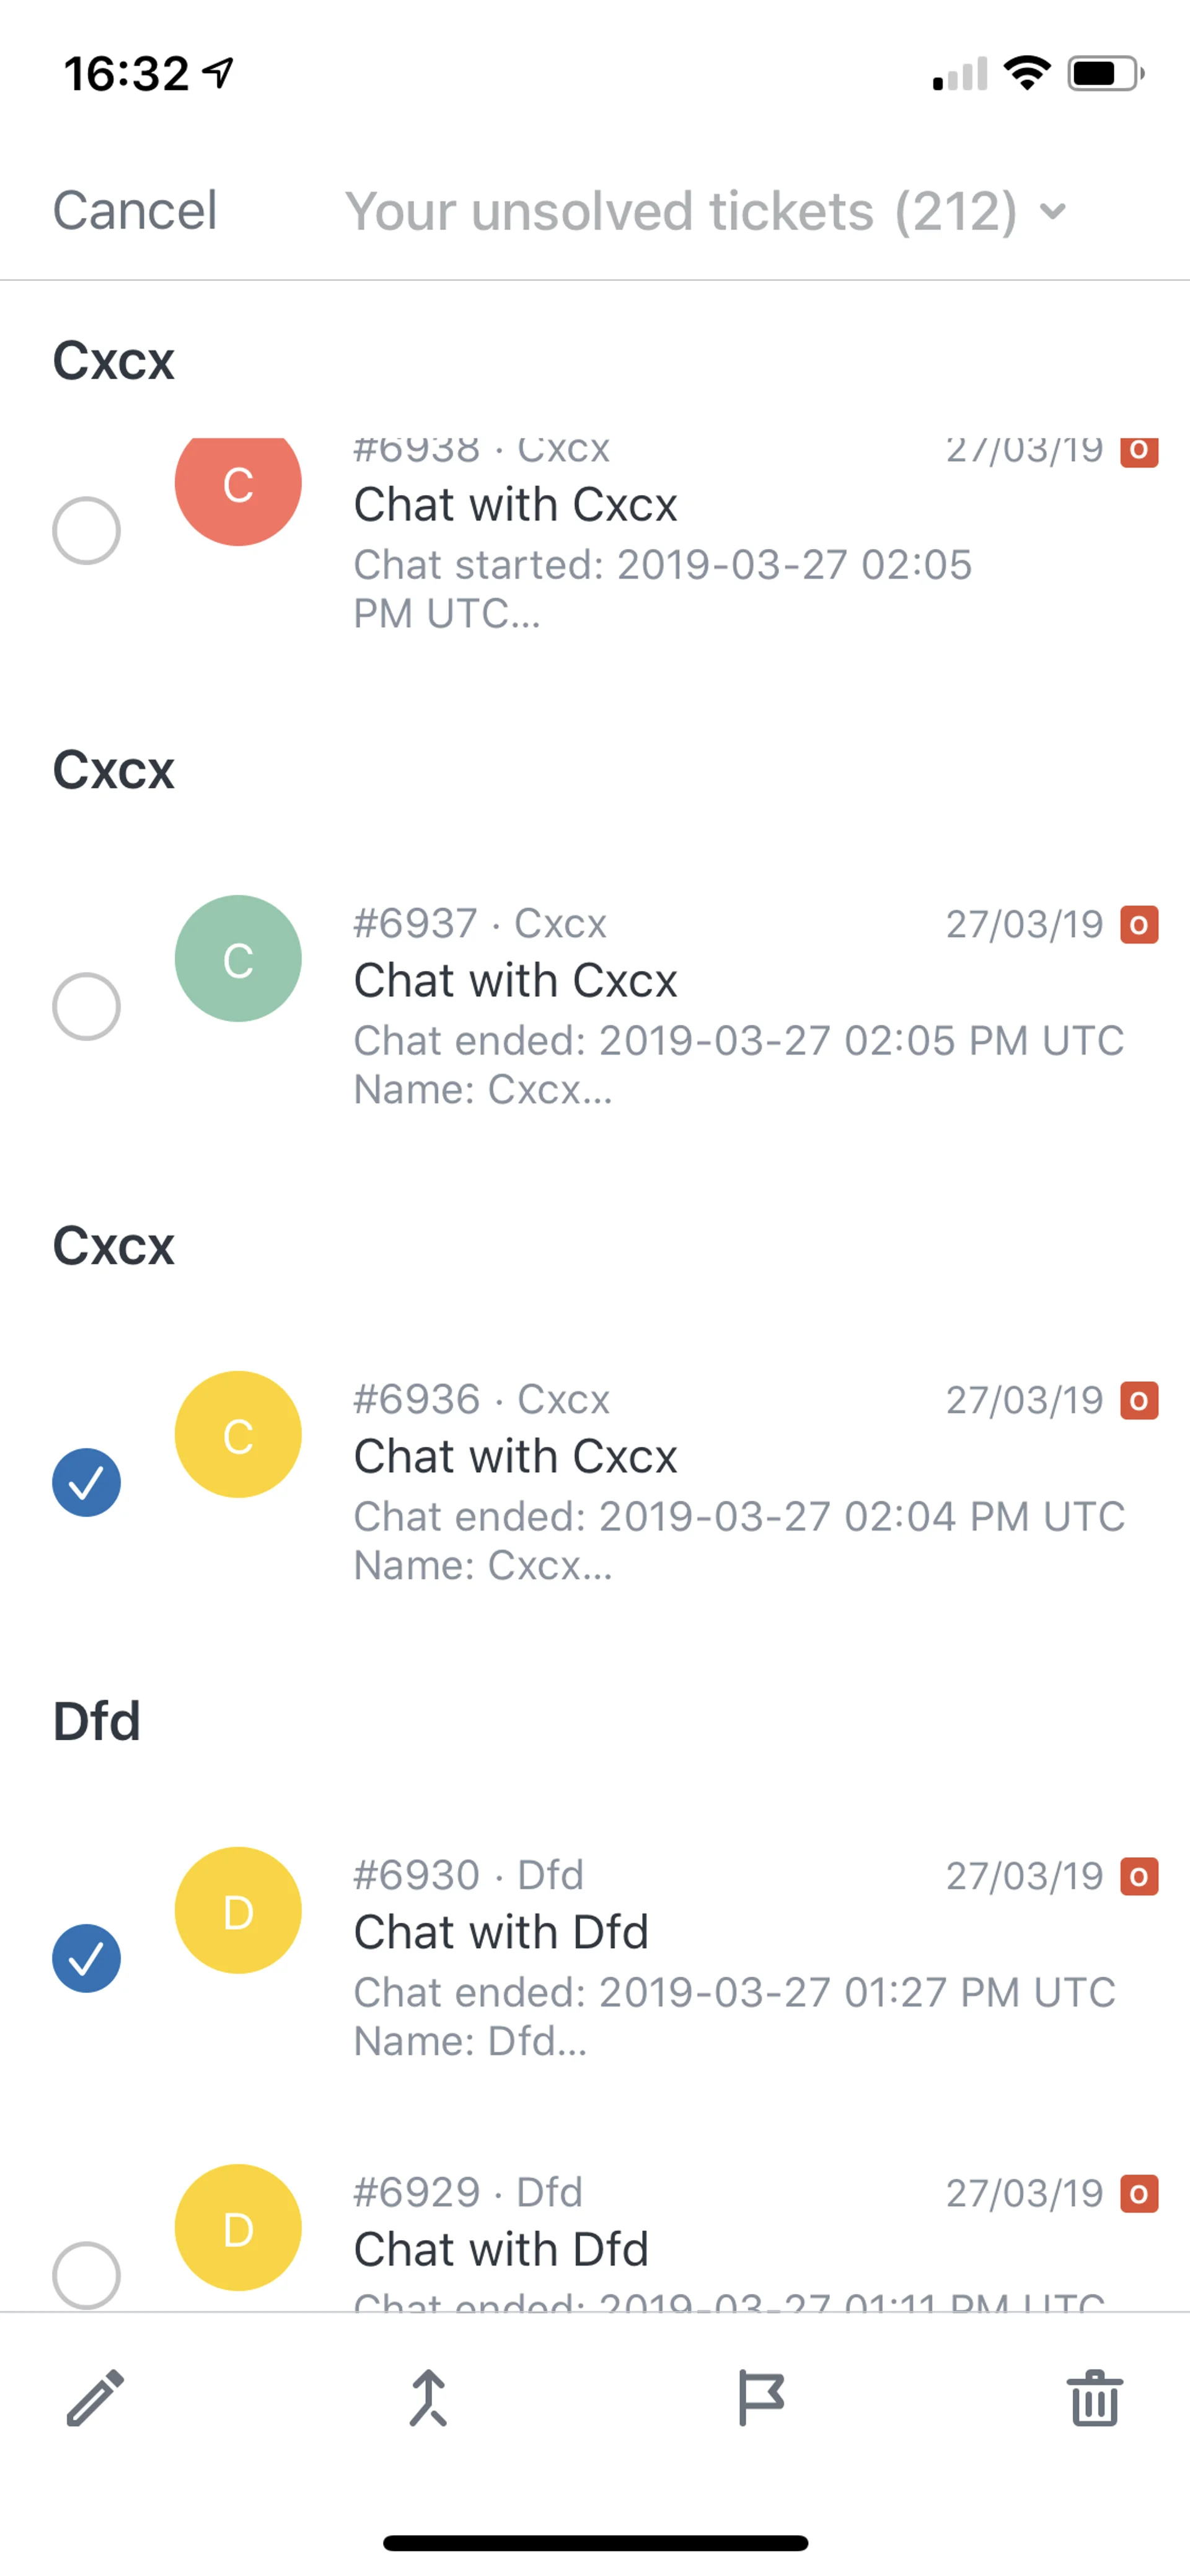Tap the Dfd section header
This screenshot has height=2576, width=1190.
coord(97,1721)
